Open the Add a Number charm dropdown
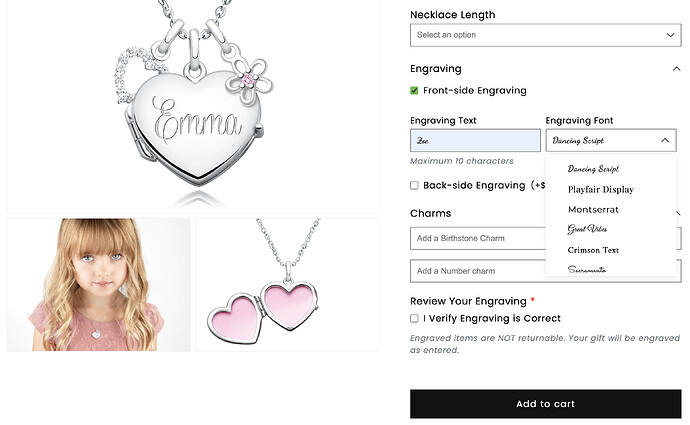690x425 pixels. 478,271
